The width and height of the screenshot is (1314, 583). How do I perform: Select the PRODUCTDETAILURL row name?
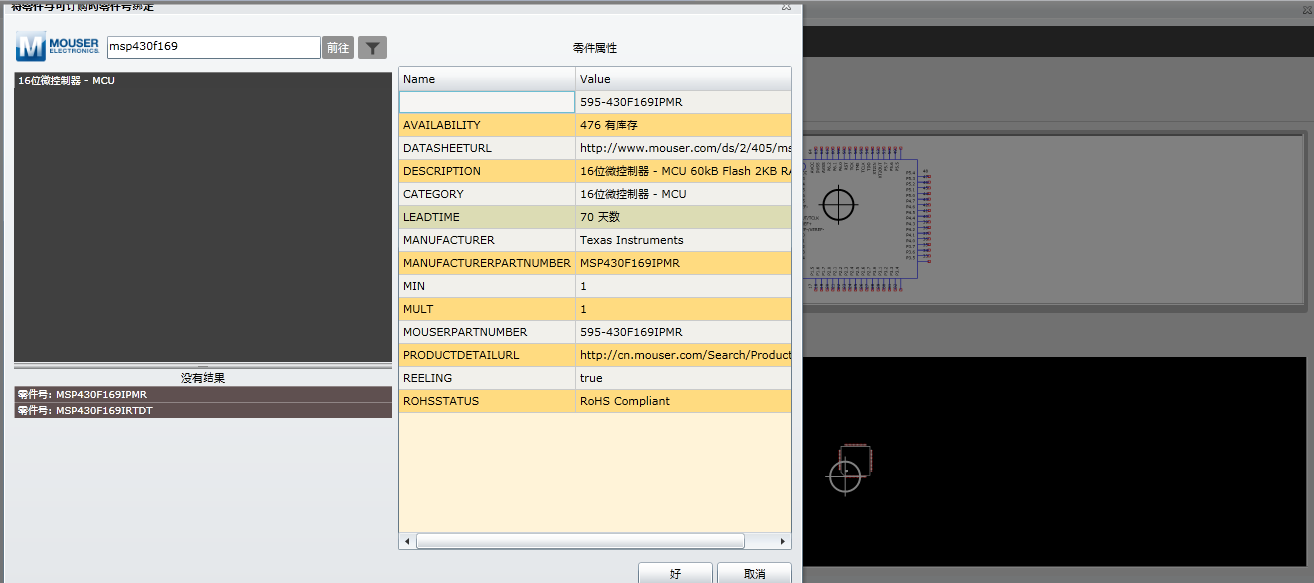pos(487,355)
